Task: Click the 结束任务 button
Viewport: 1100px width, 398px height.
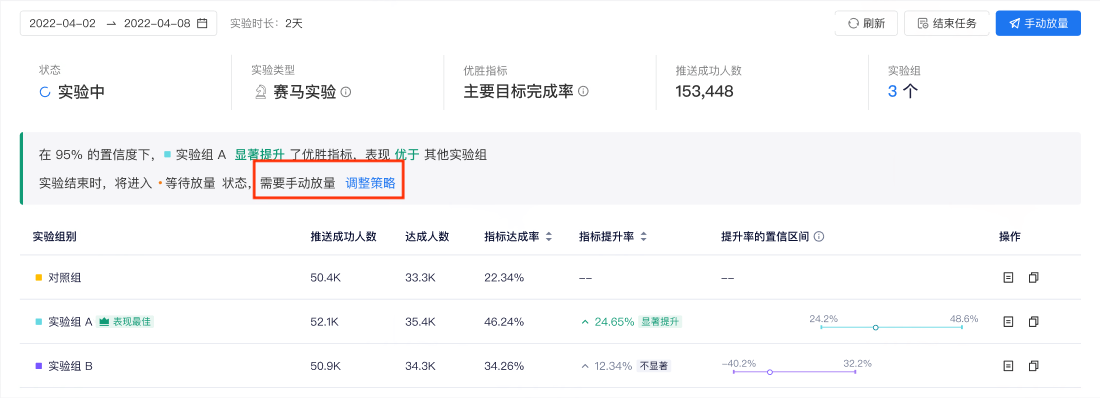Action: [946, 23]
